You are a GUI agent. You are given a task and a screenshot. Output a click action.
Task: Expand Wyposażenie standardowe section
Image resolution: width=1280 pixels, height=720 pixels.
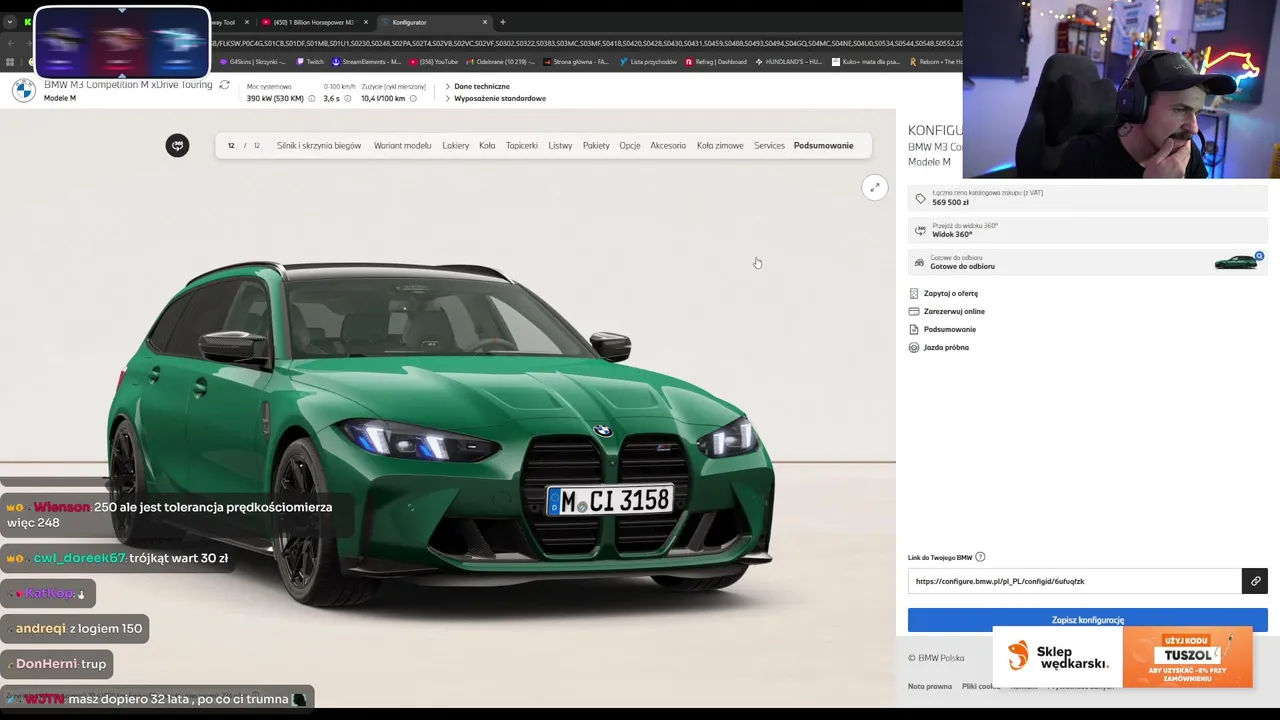pos(494,98)
